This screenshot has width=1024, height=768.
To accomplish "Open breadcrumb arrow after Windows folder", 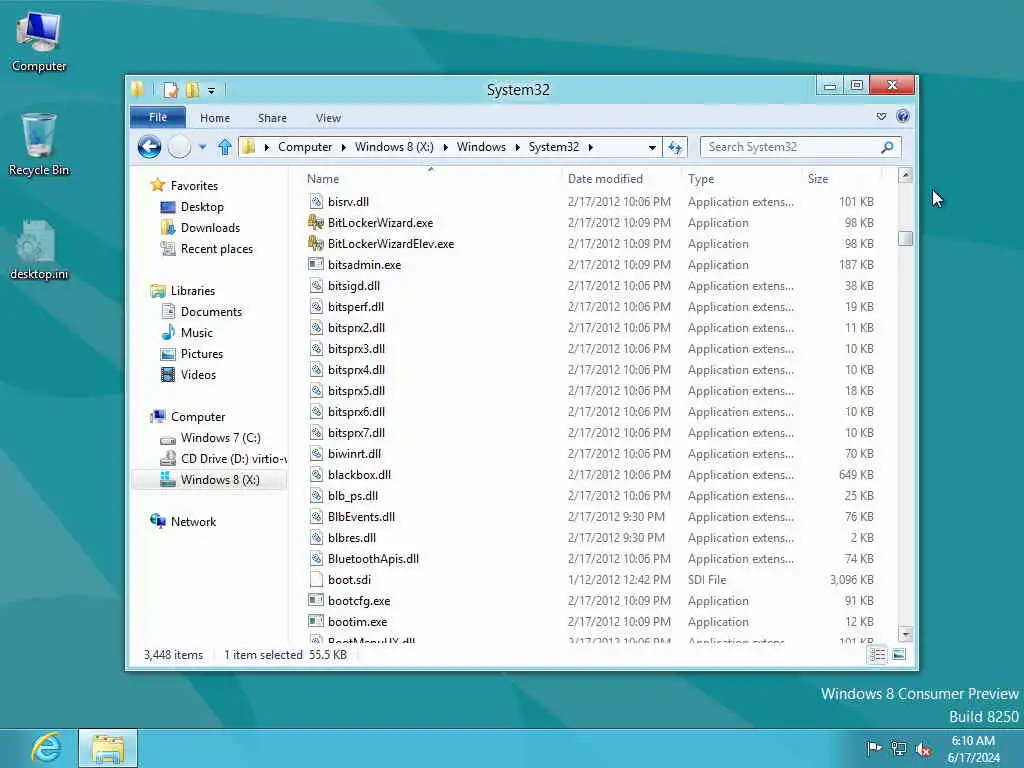I will point(517,147).
